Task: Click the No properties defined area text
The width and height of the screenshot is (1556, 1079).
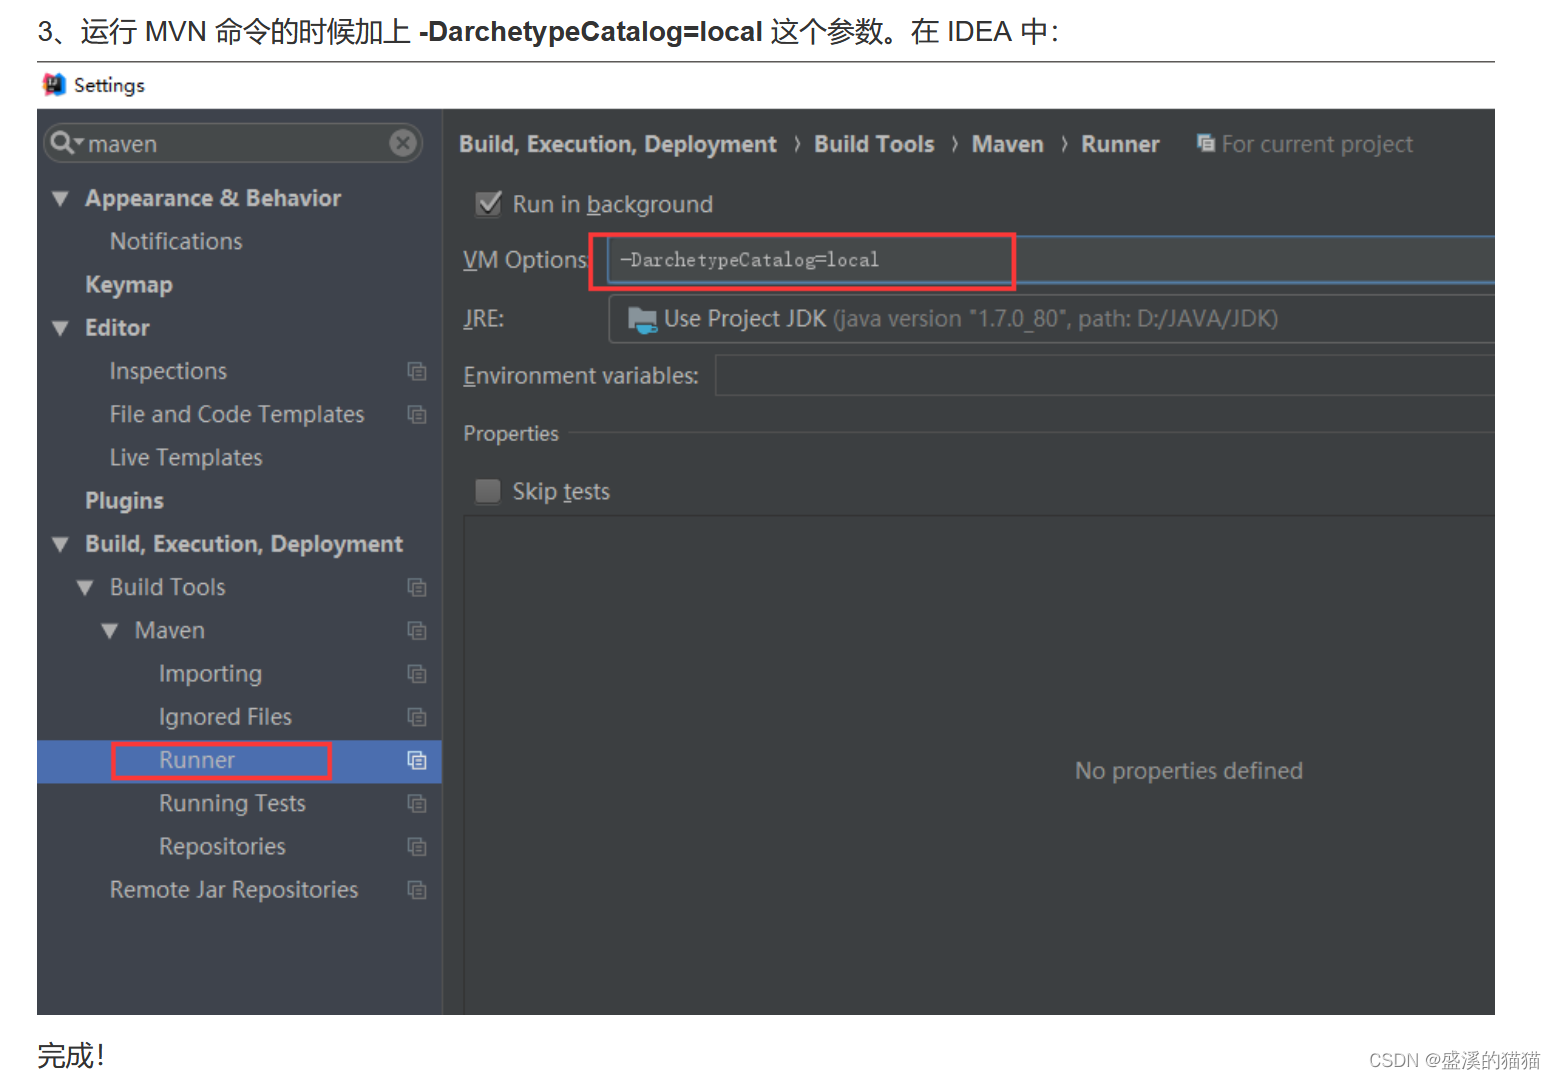Action: [1189, 771]
